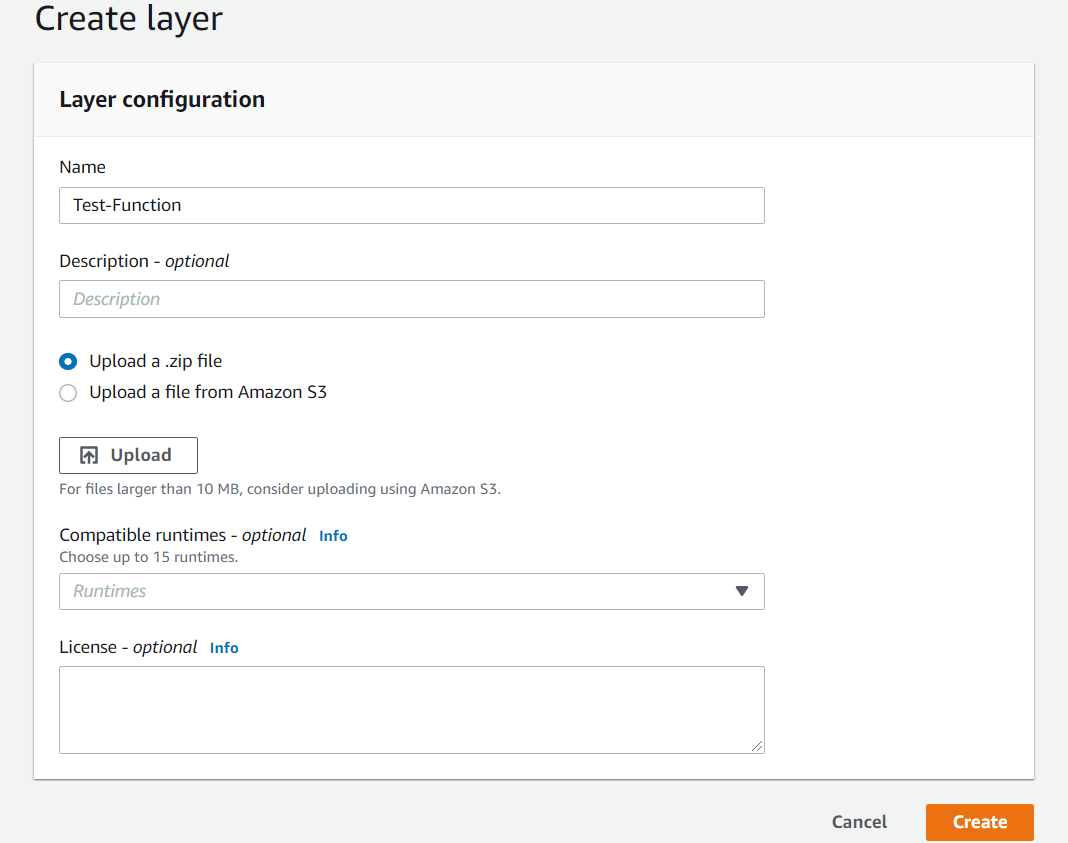1068x843 pixels.
Task: Click the Amazon S3 radio circle
Action: (x=67, y=393)
